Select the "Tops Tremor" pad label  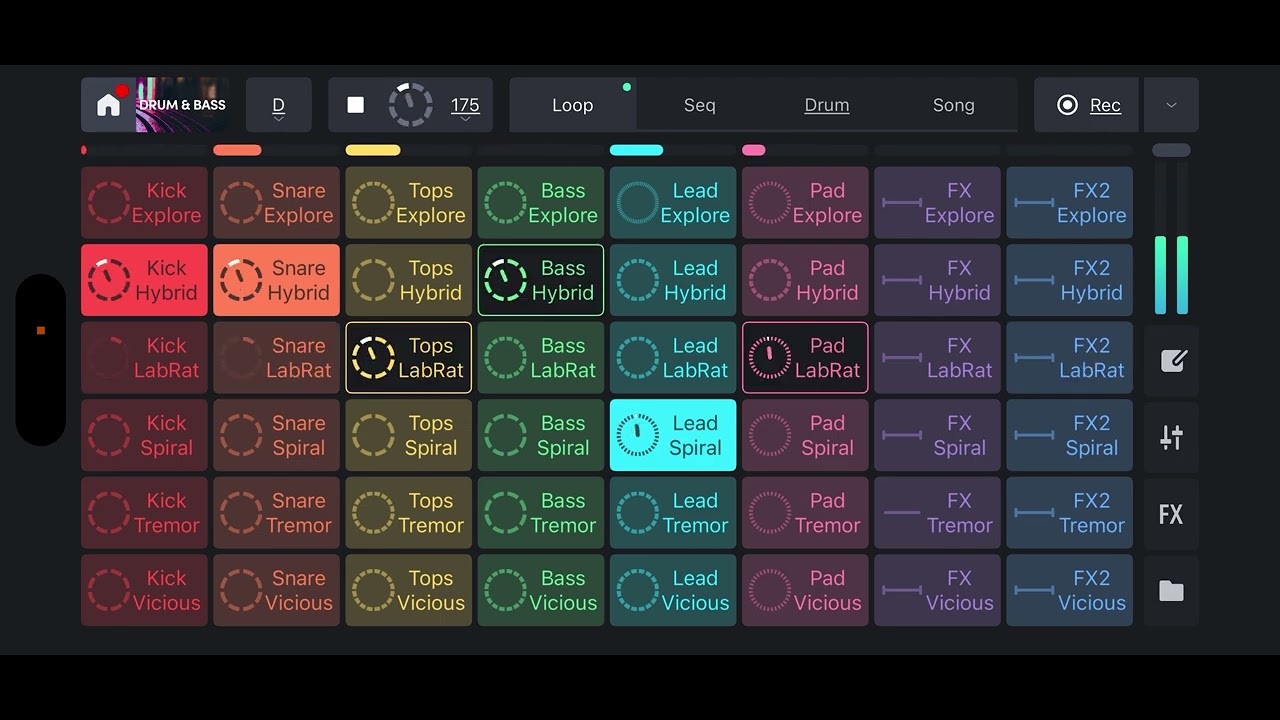[x=431, y=513]
